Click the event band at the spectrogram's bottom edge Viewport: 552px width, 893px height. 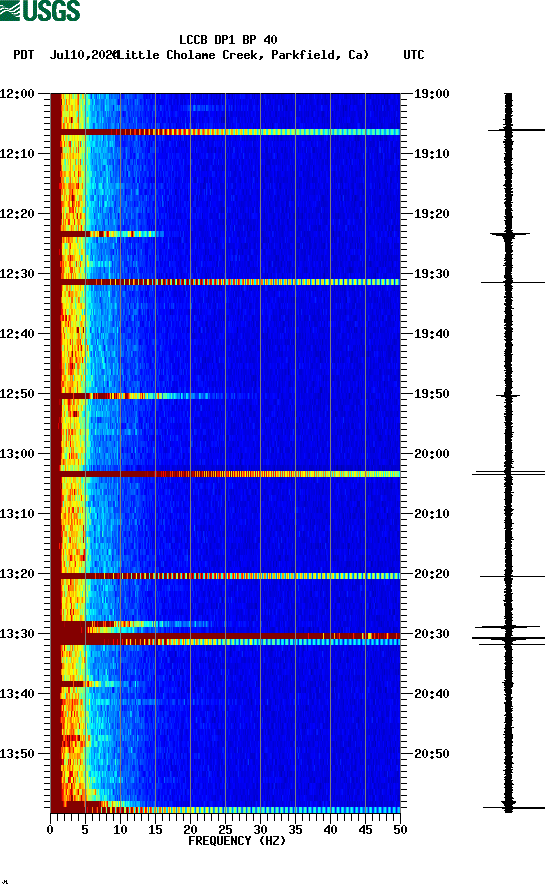[226, 809]
